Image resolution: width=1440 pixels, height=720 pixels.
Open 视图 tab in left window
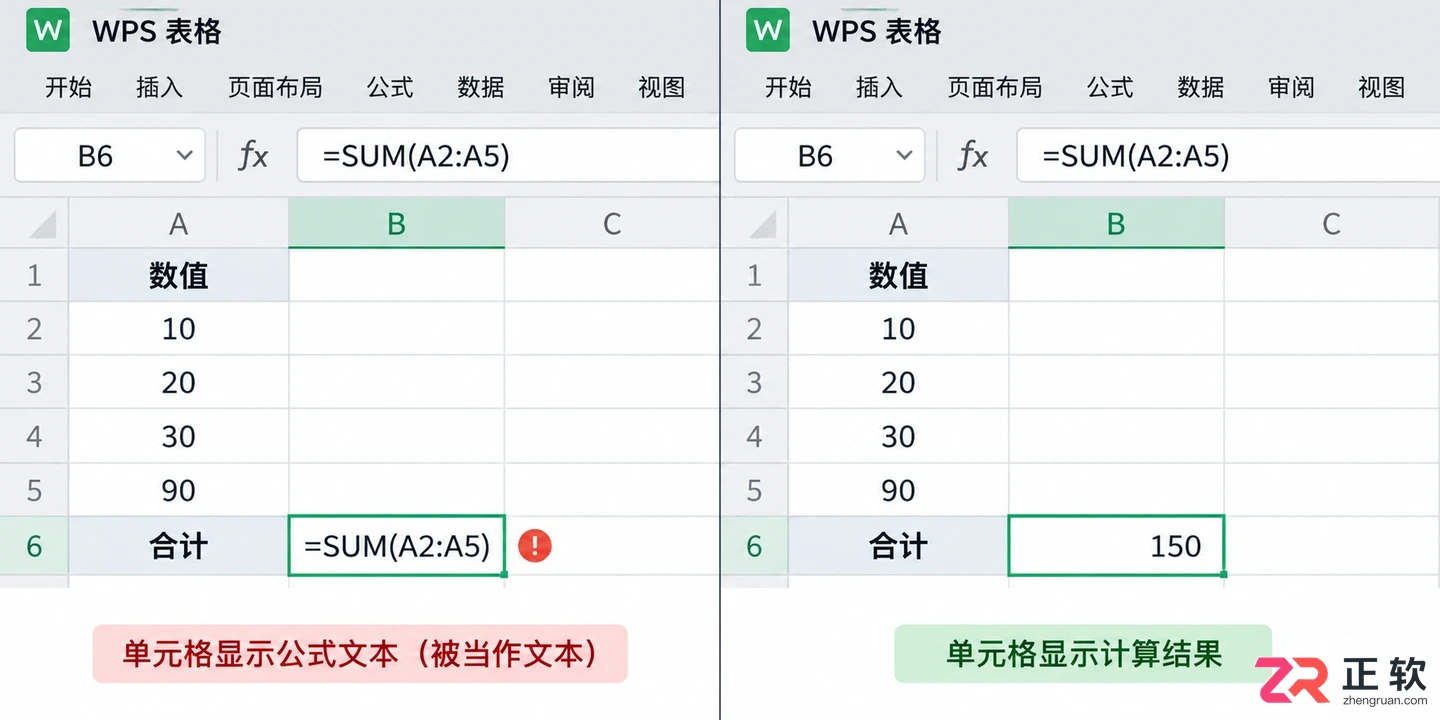[x=662, y=88]
